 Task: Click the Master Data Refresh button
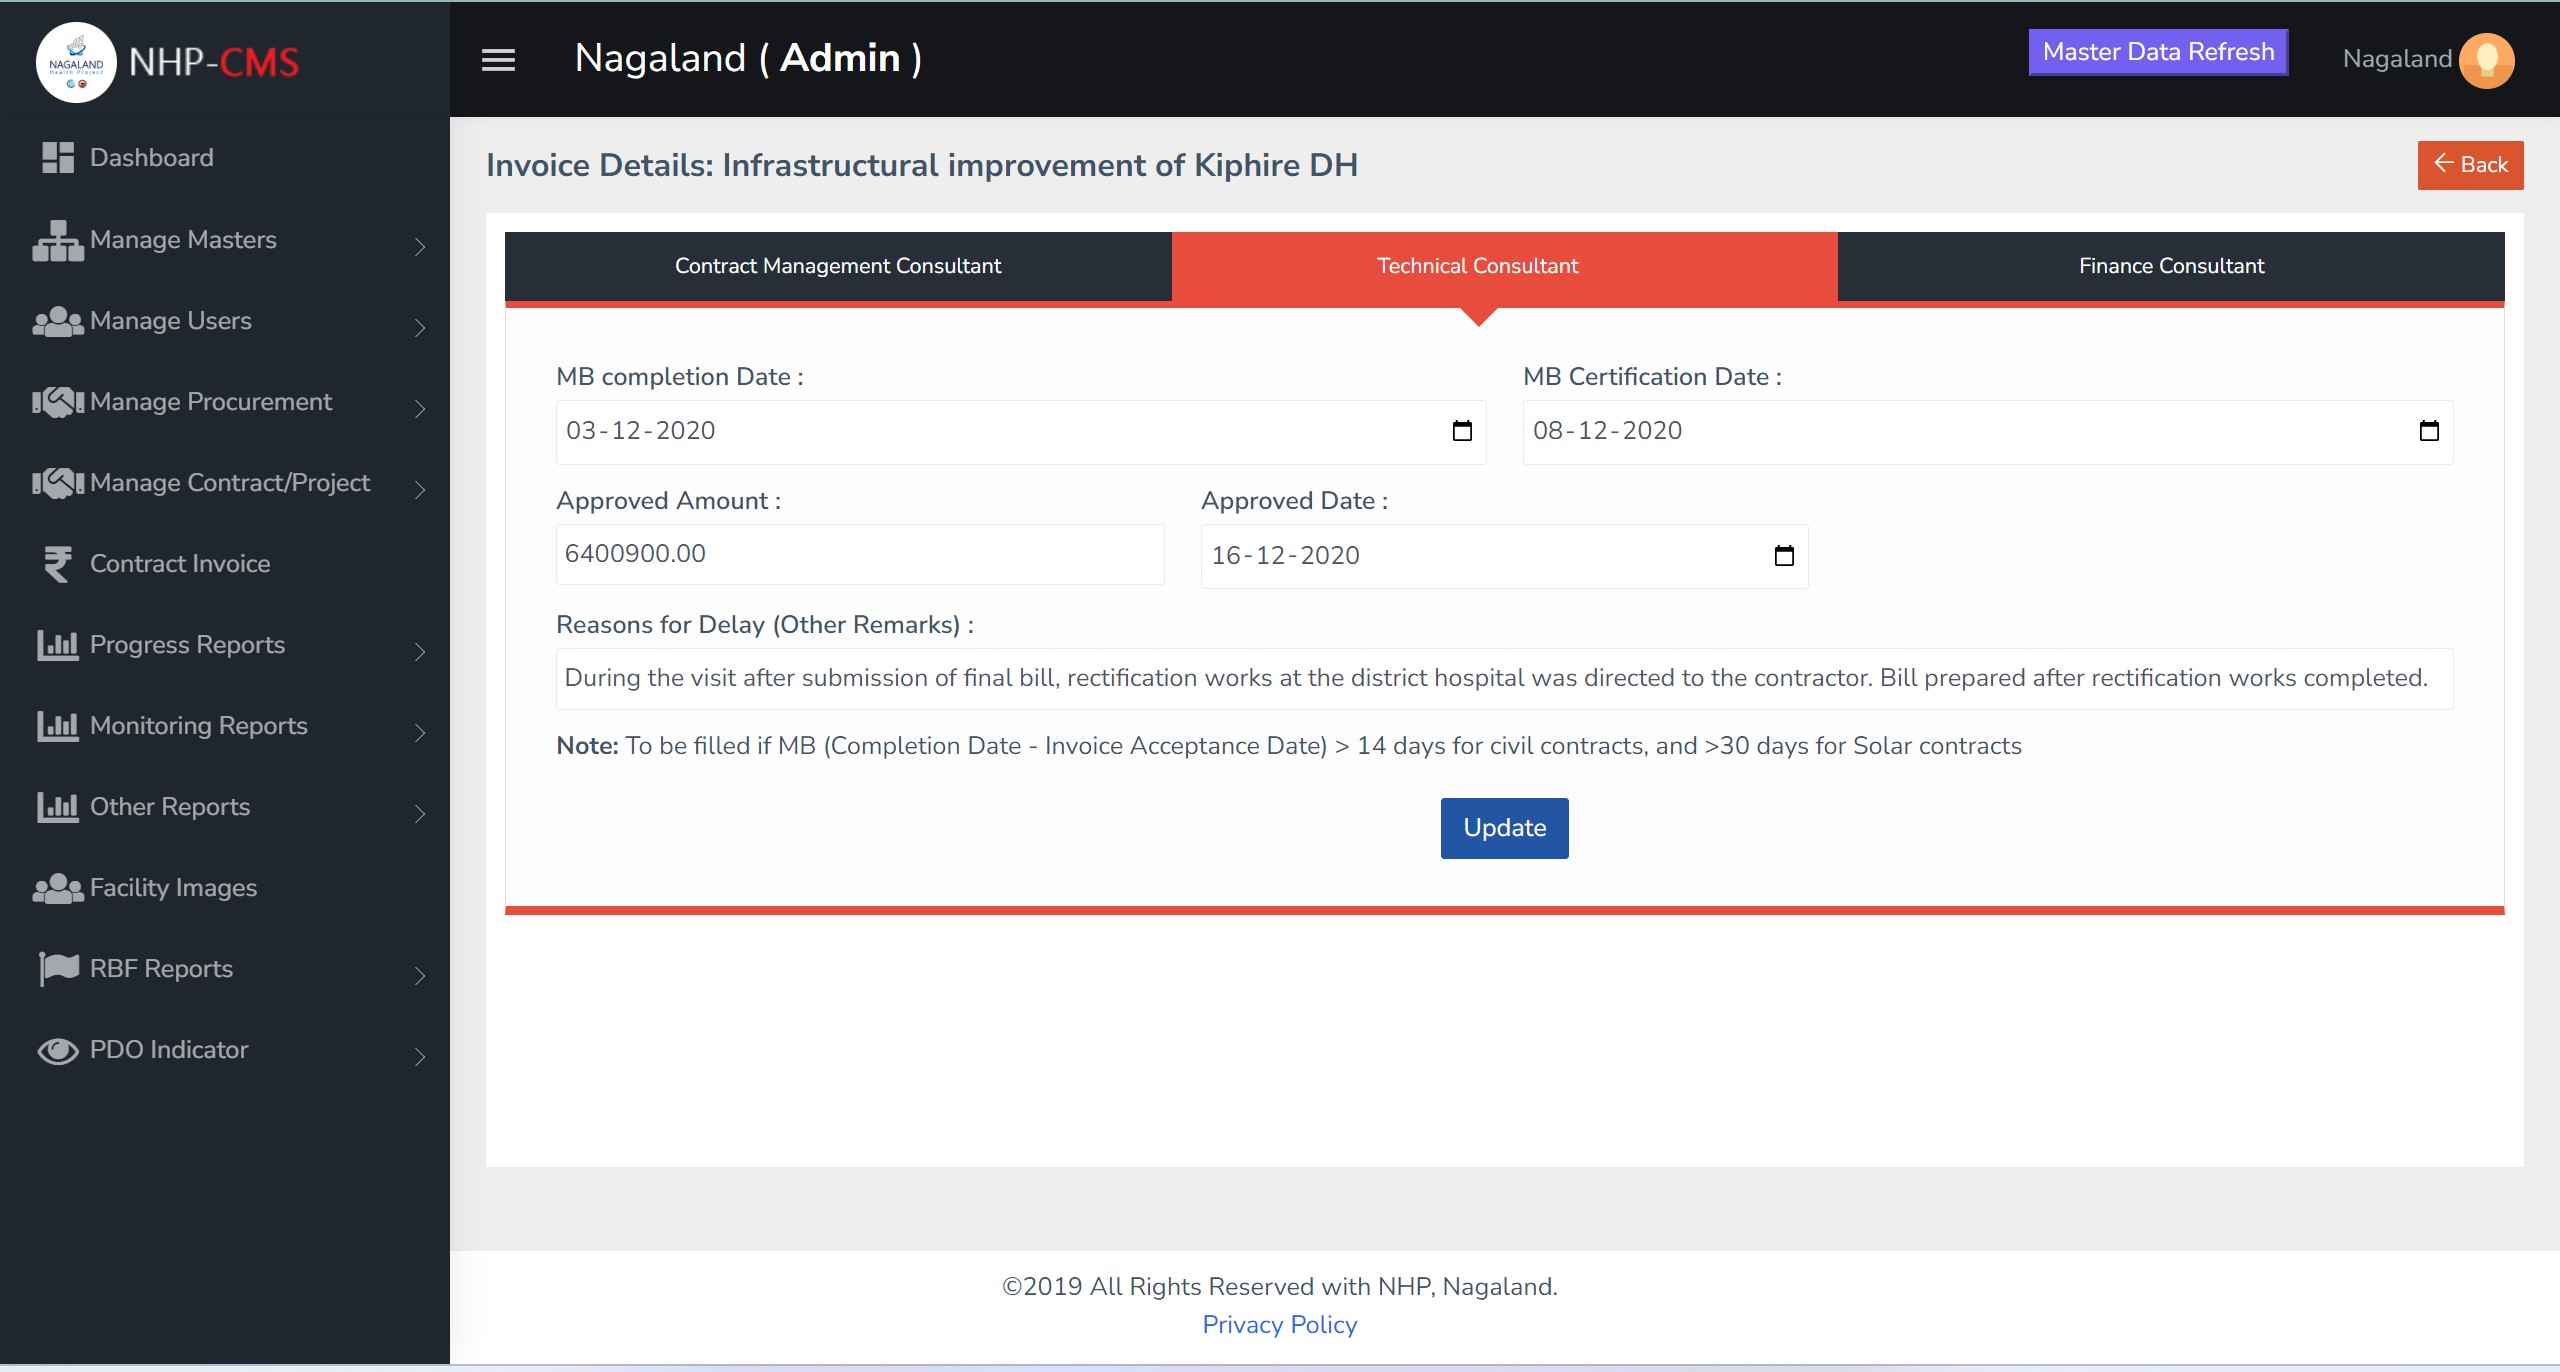[x=2158, y=52]
